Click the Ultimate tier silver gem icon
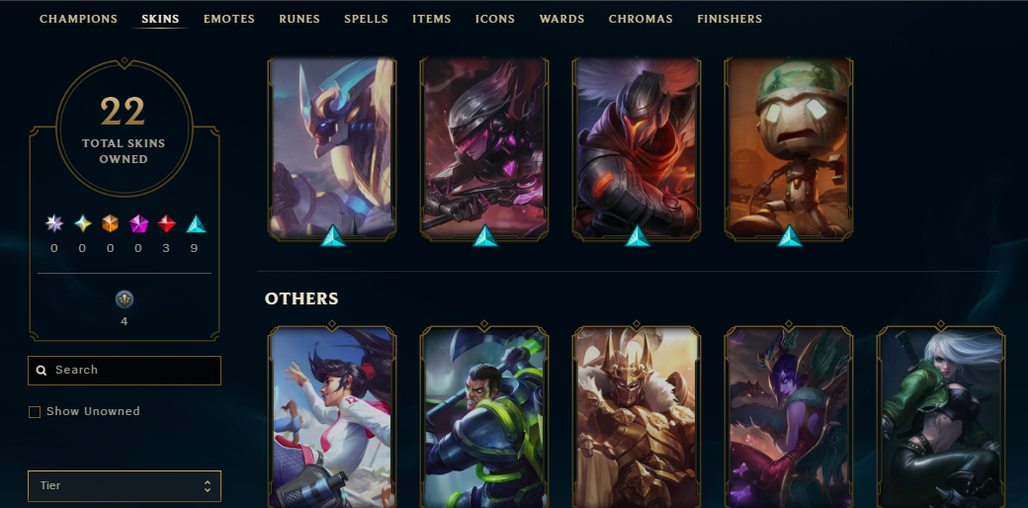The height and width of the screenshot is (508, 1028). [54, 224]
